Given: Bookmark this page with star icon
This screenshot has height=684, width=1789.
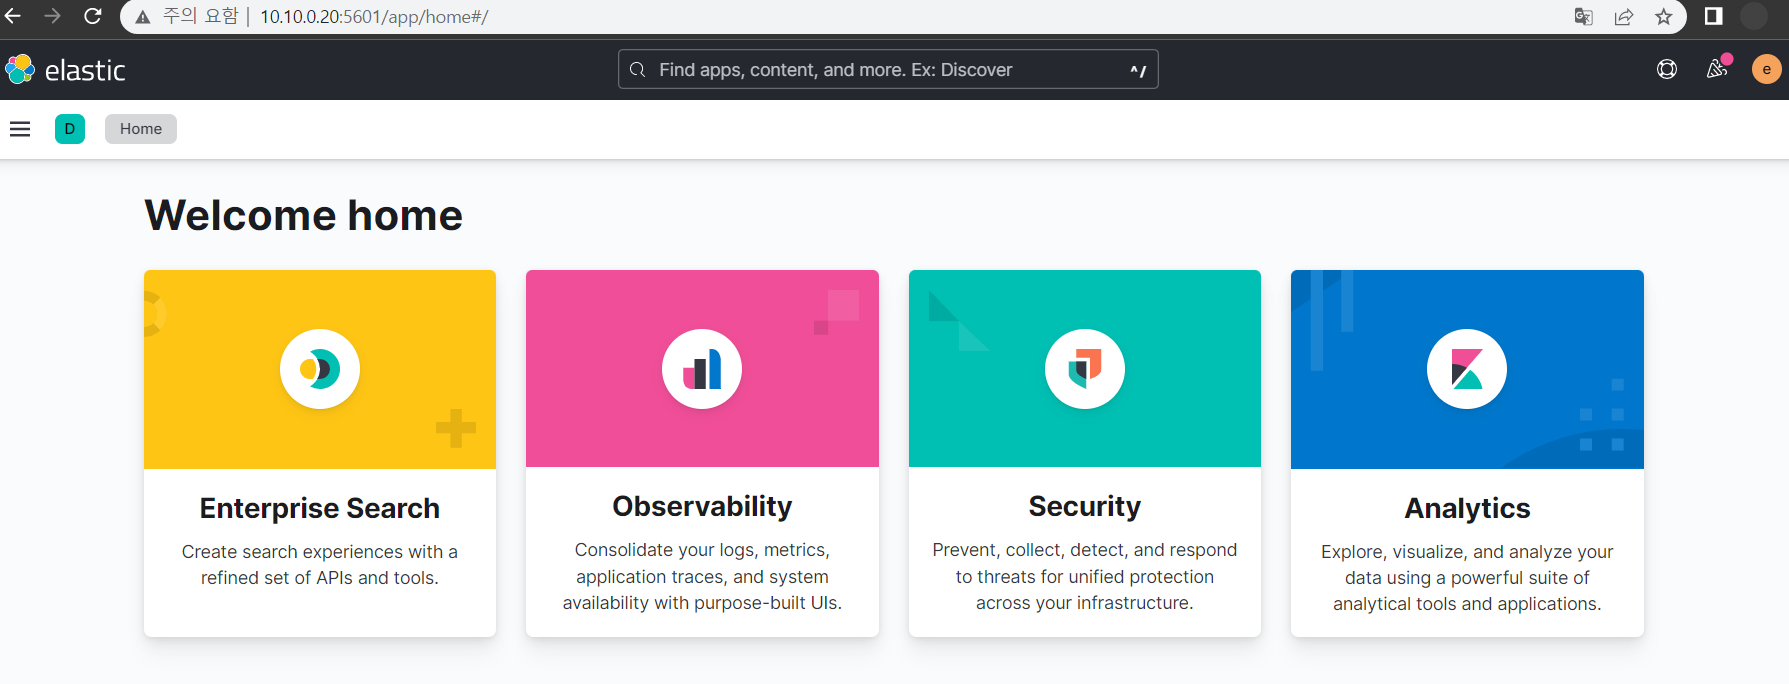Looking at the screenshot, I should [x=1664, y=17].
